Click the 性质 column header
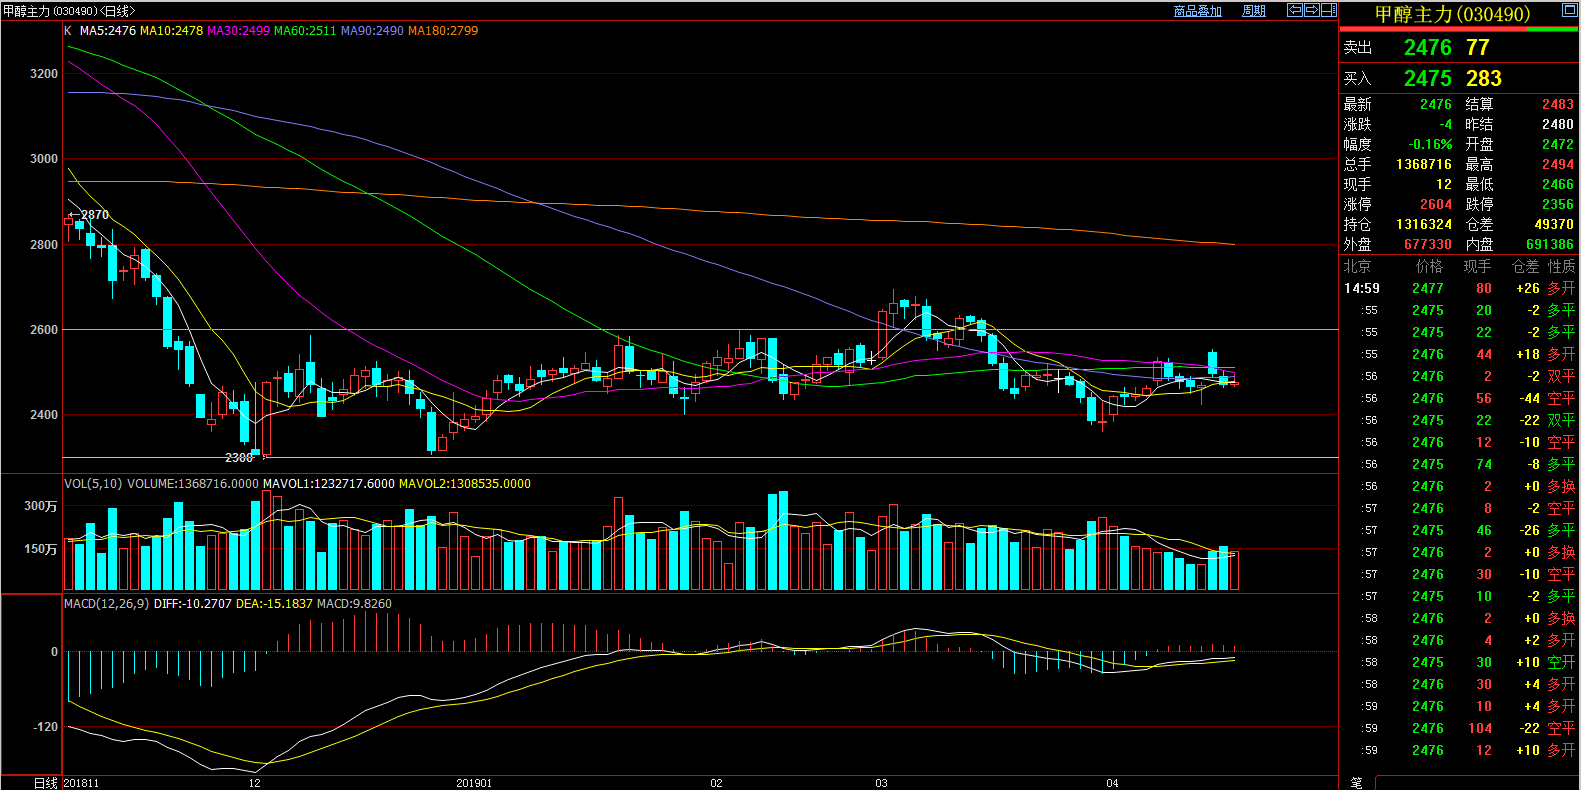 tap(1562, 266)
